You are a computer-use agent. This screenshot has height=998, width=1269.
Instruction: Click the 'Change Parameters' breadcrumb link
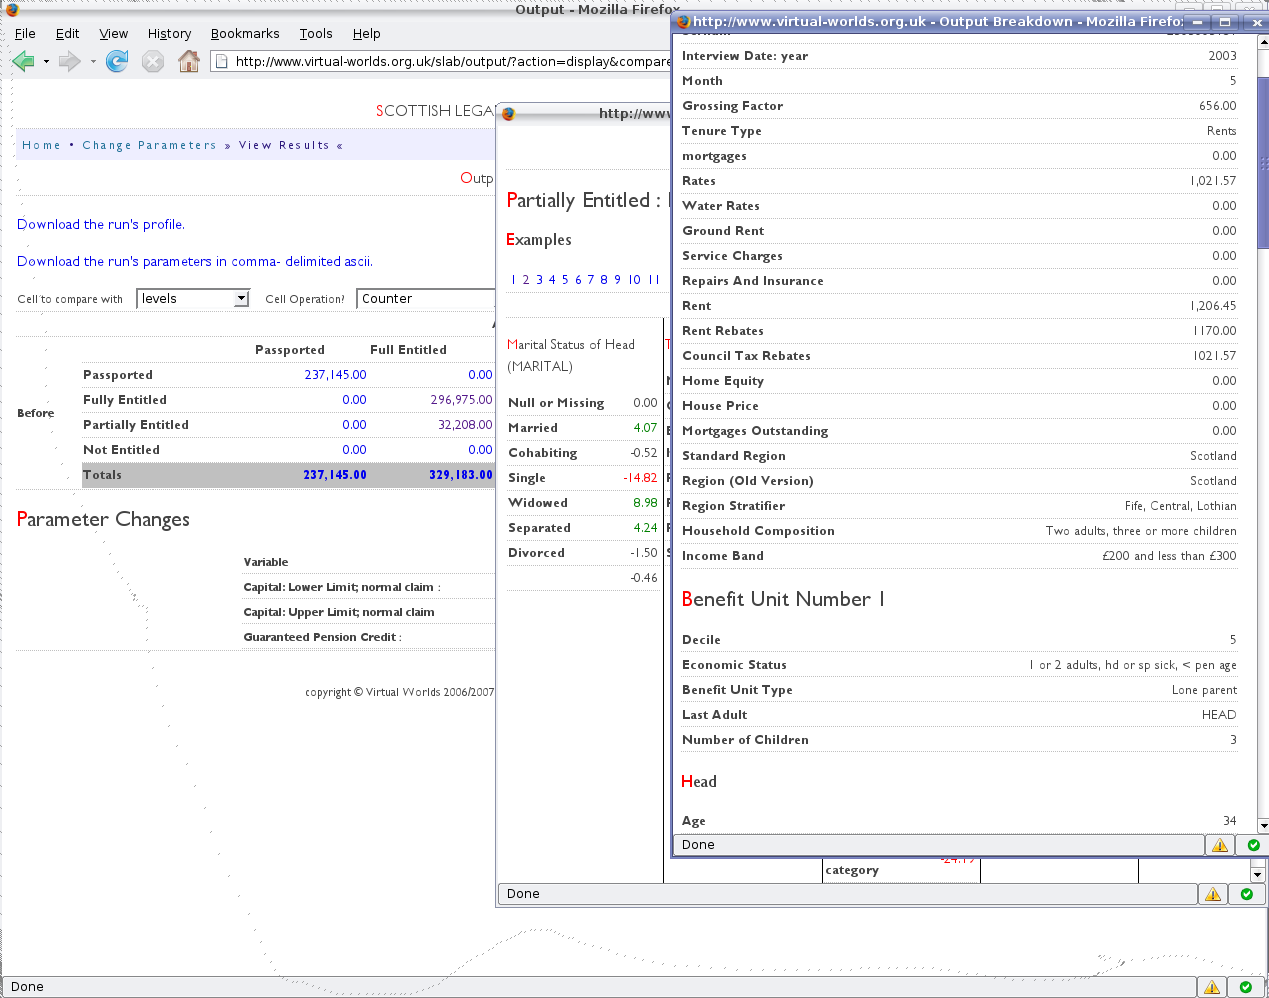coord(150,144)
